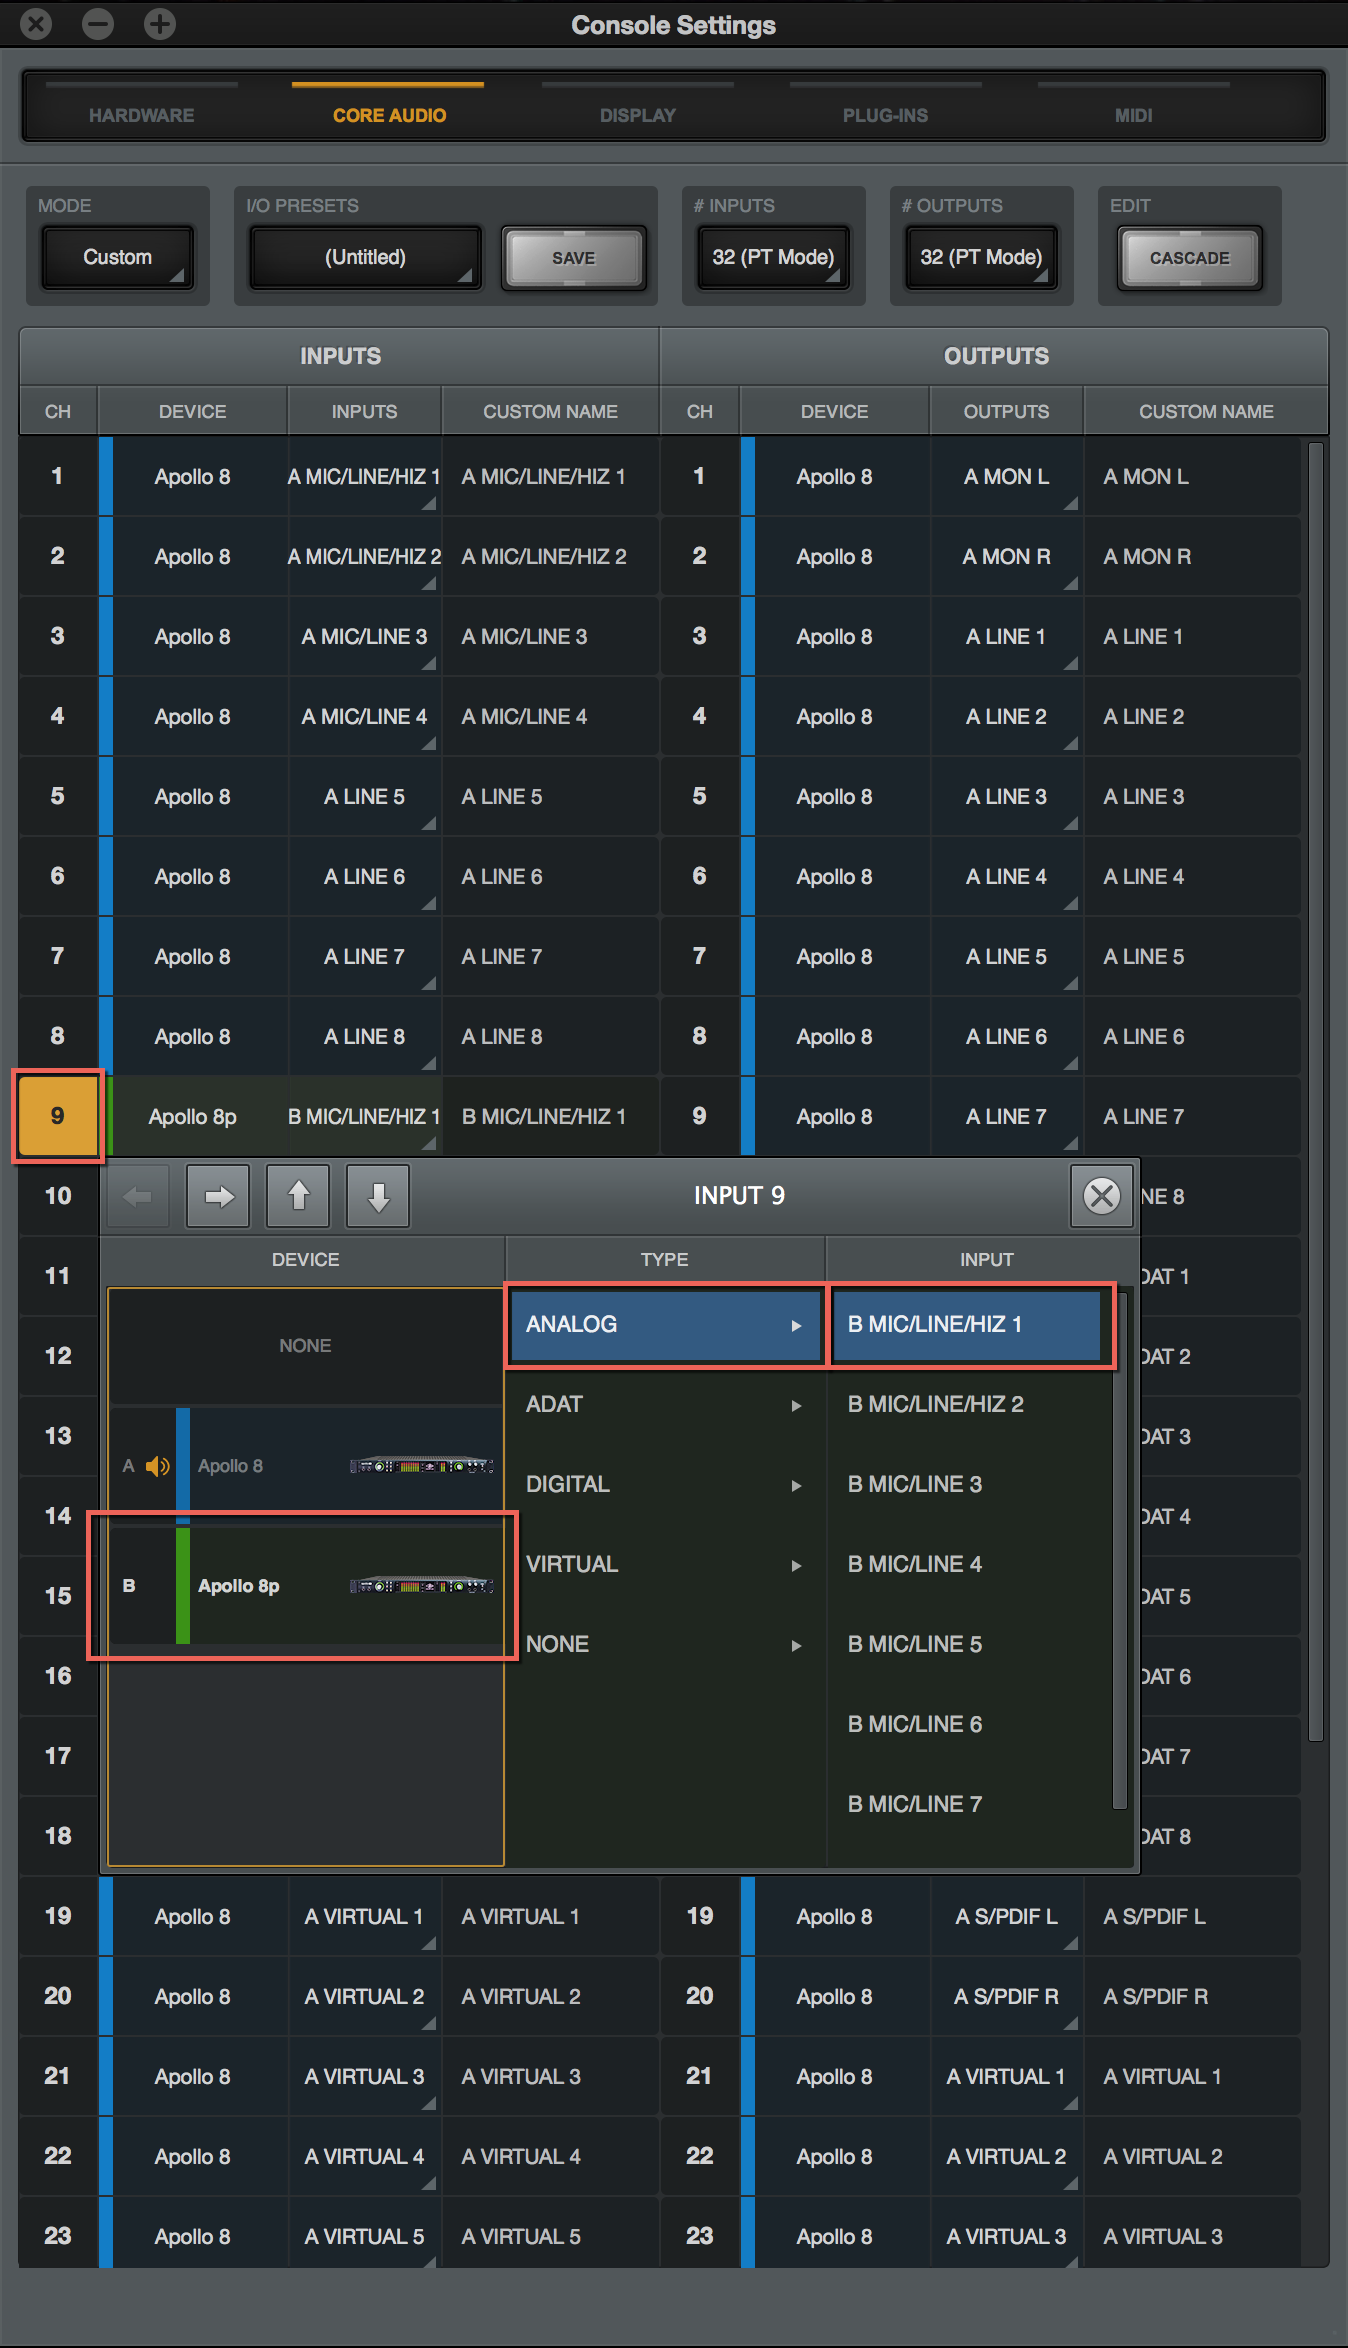Click the outputs table scrollbar
The height and width of the screenshot is (2348, 1348).
click(1316, 1092)
